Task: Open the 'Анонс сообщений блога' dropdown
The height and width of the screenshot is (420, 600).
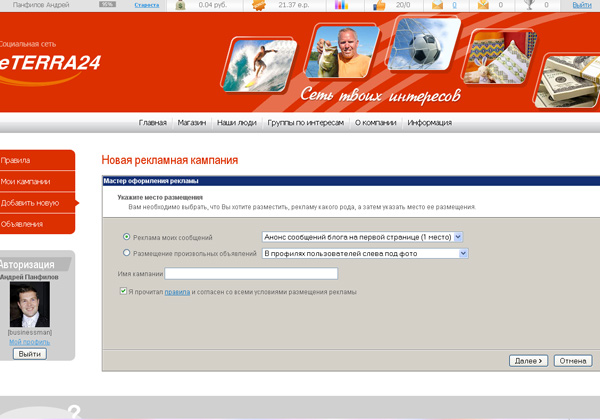Action: 363,237
